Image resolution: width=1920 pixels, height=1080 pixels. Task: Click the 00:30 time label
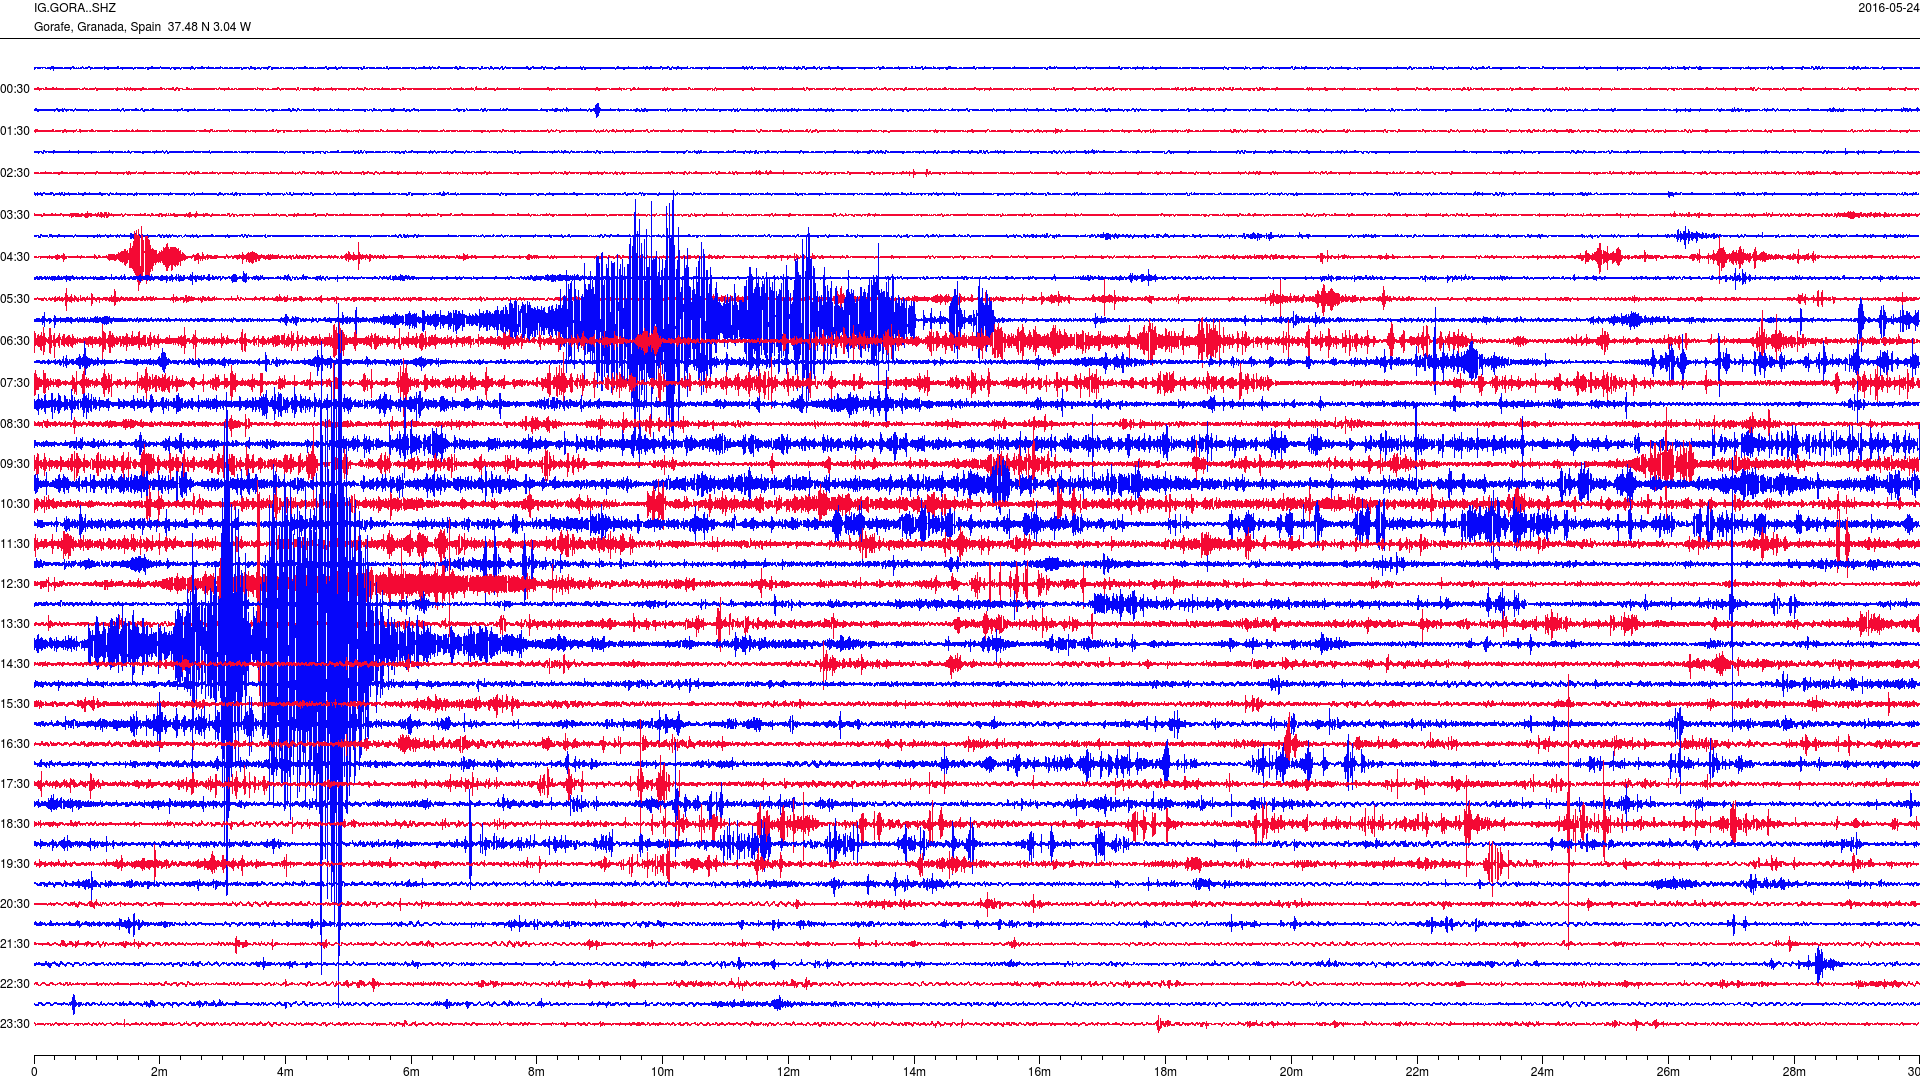15,89
